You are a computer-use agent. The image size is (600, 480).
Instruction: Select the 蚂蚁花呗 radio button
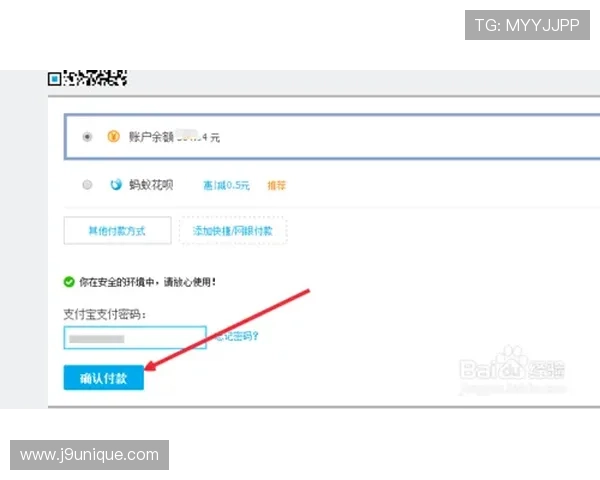pos(87,185)
